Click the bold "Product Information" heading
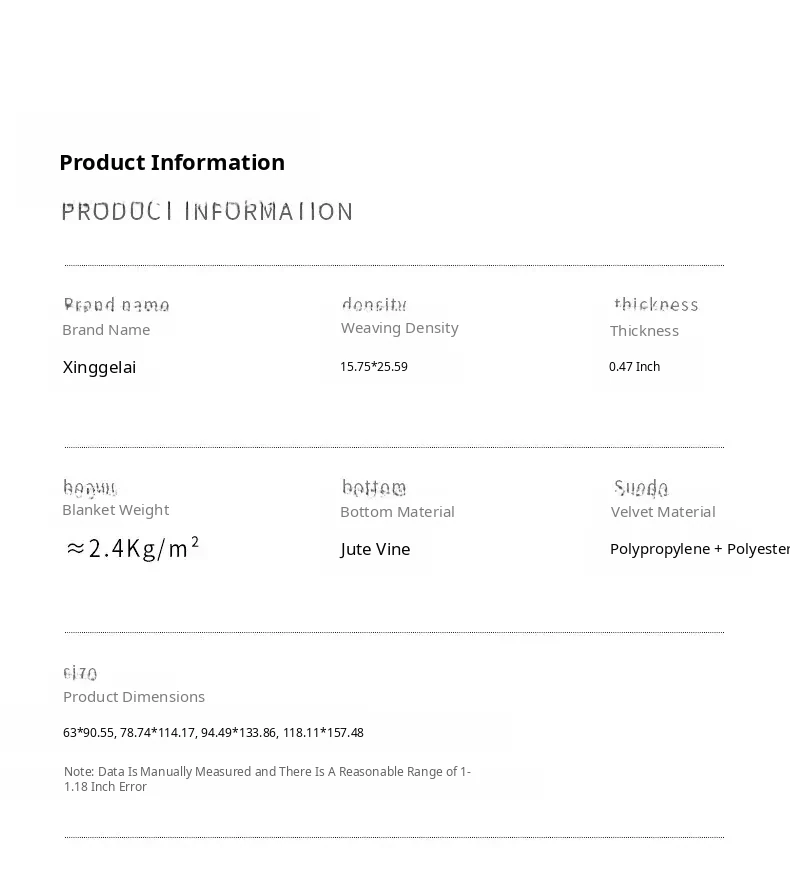790x881 pixels. click(172, 162)
